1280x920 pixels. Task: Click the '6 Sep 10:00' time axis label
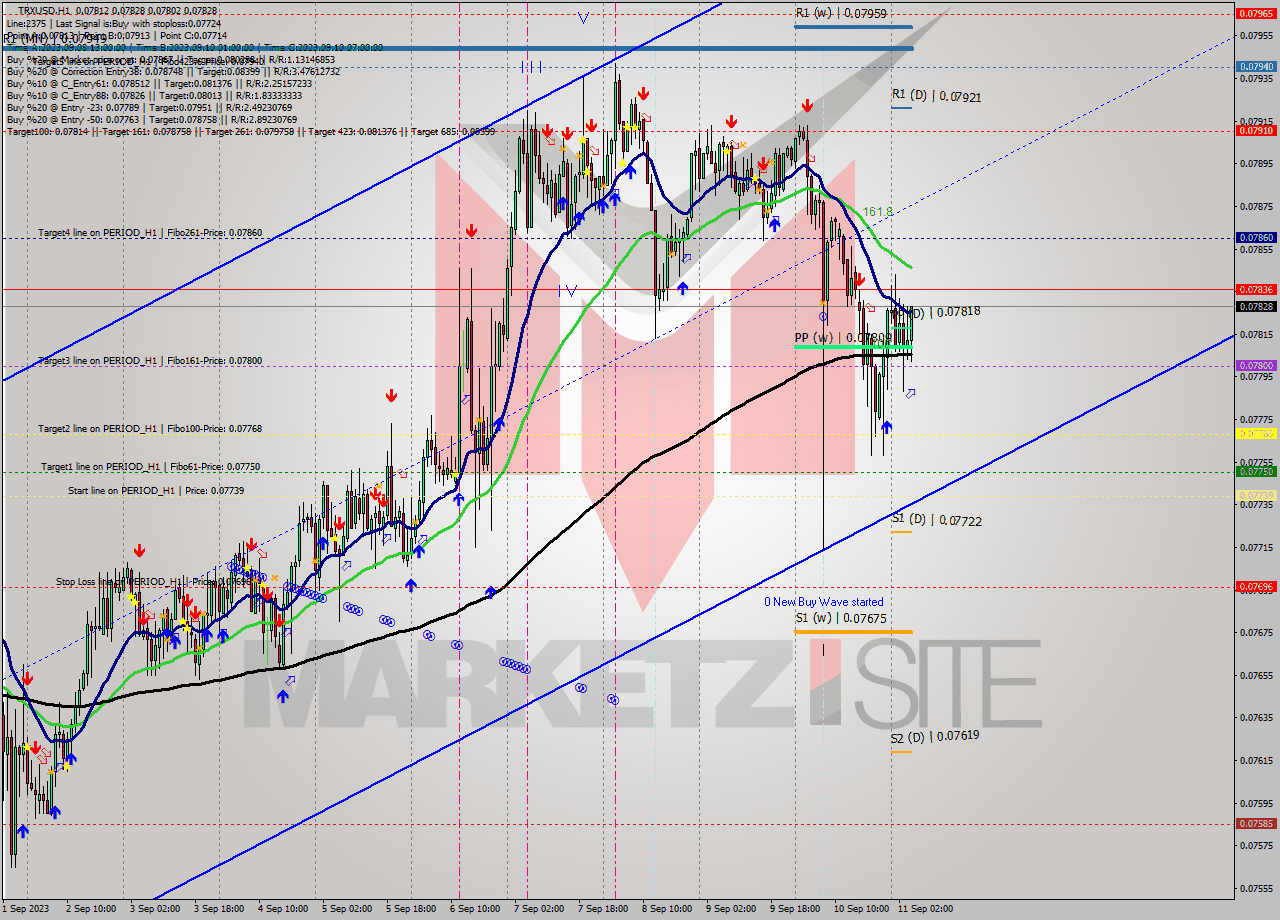pyautogui.click(x=474, y=909)
